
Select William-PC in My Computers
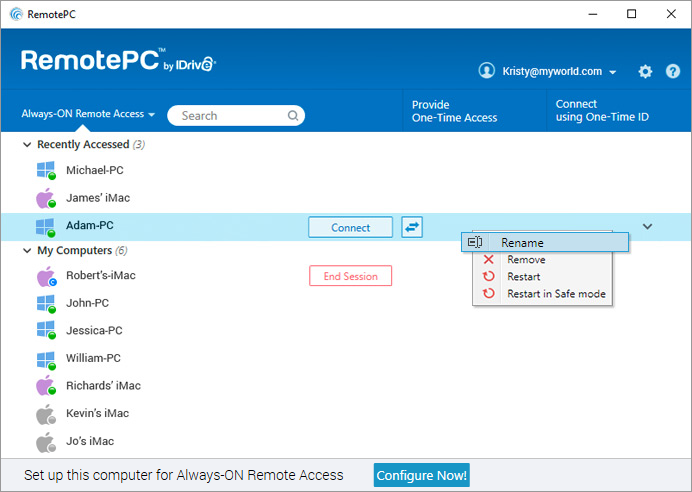[93, 358]
